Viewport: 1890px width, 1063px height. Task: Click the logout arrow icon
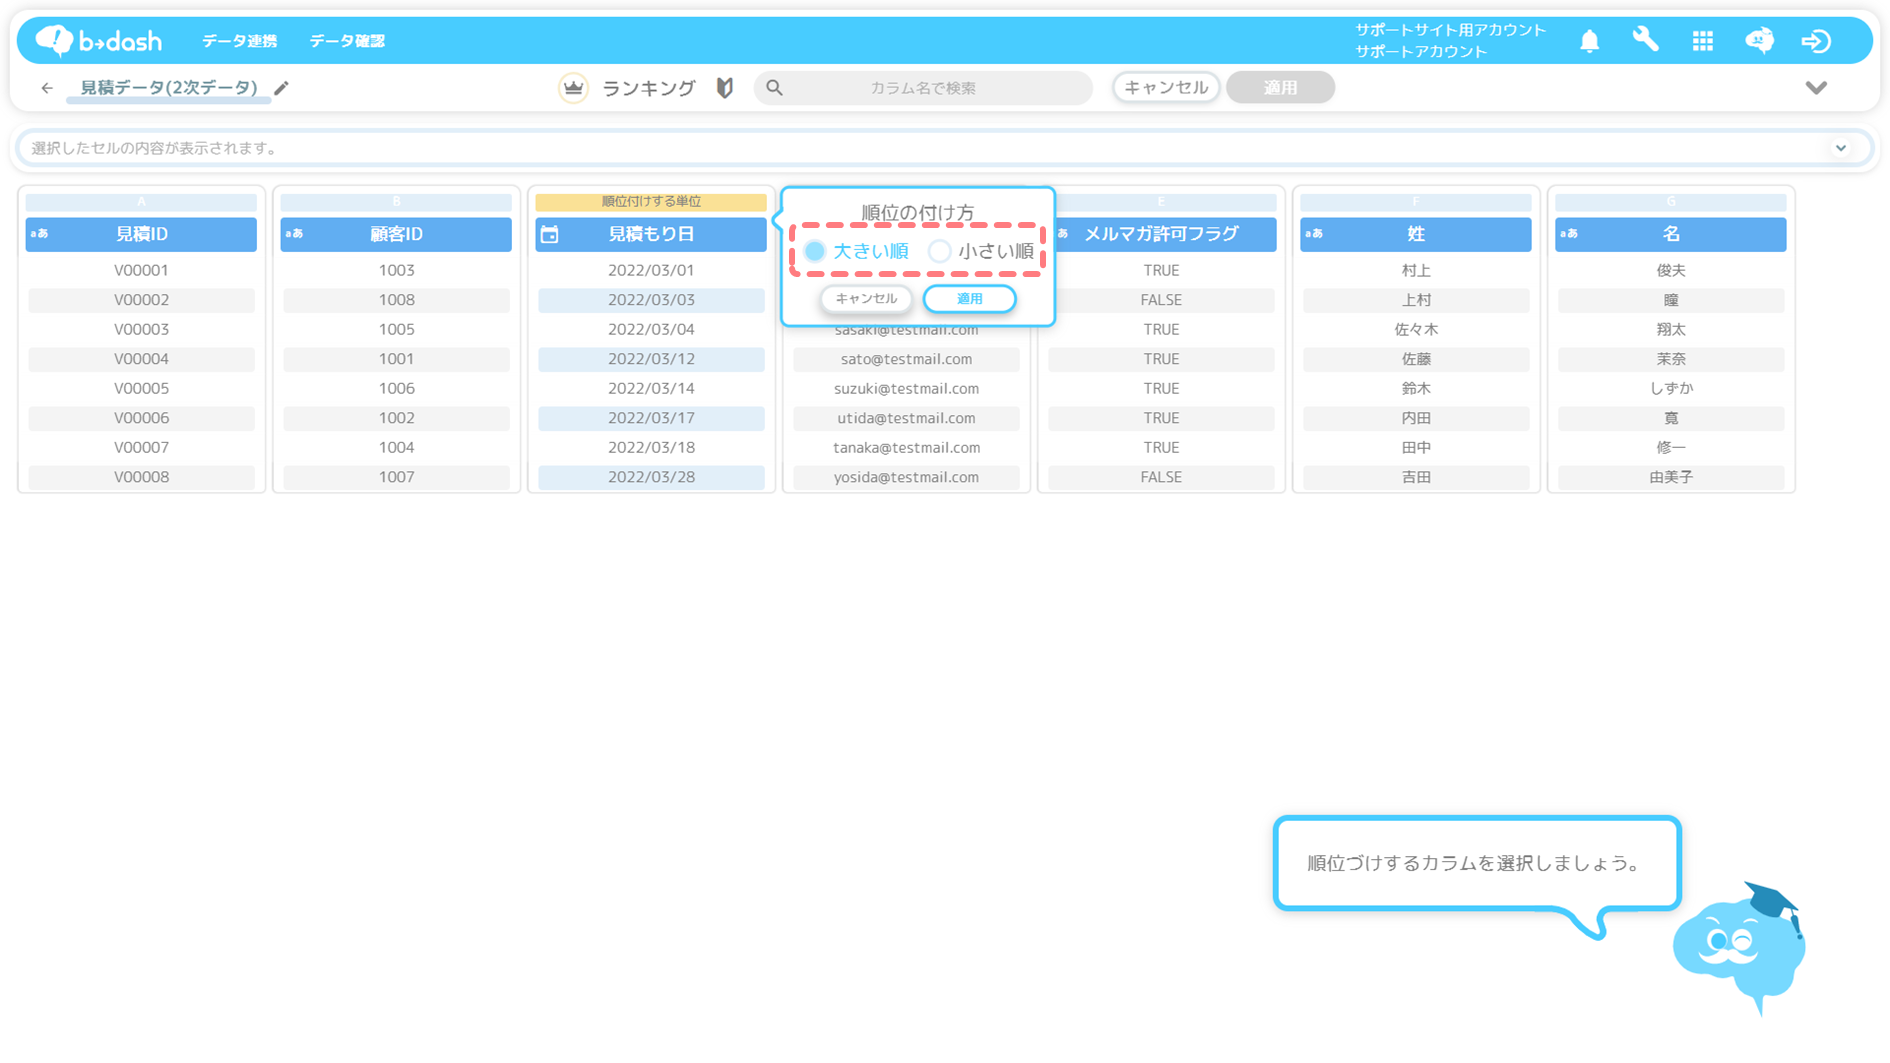pos(1815,41)
